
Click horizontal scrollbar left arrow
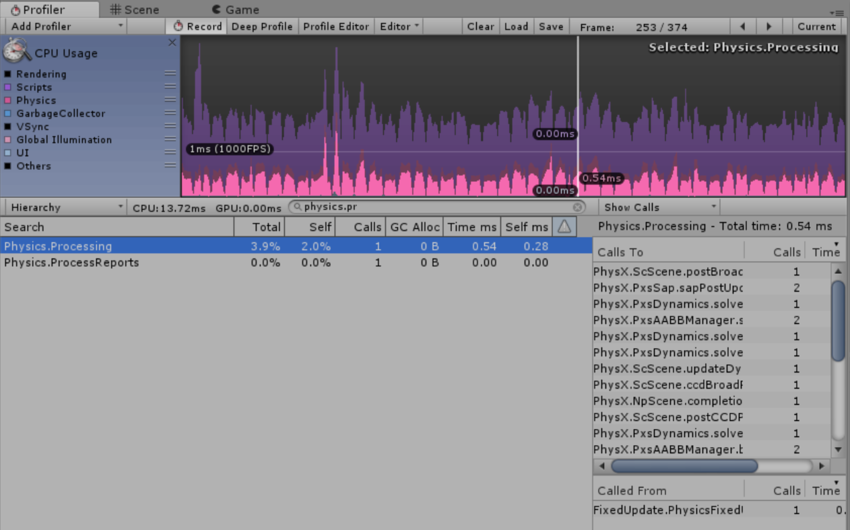[x=602, y=466]
